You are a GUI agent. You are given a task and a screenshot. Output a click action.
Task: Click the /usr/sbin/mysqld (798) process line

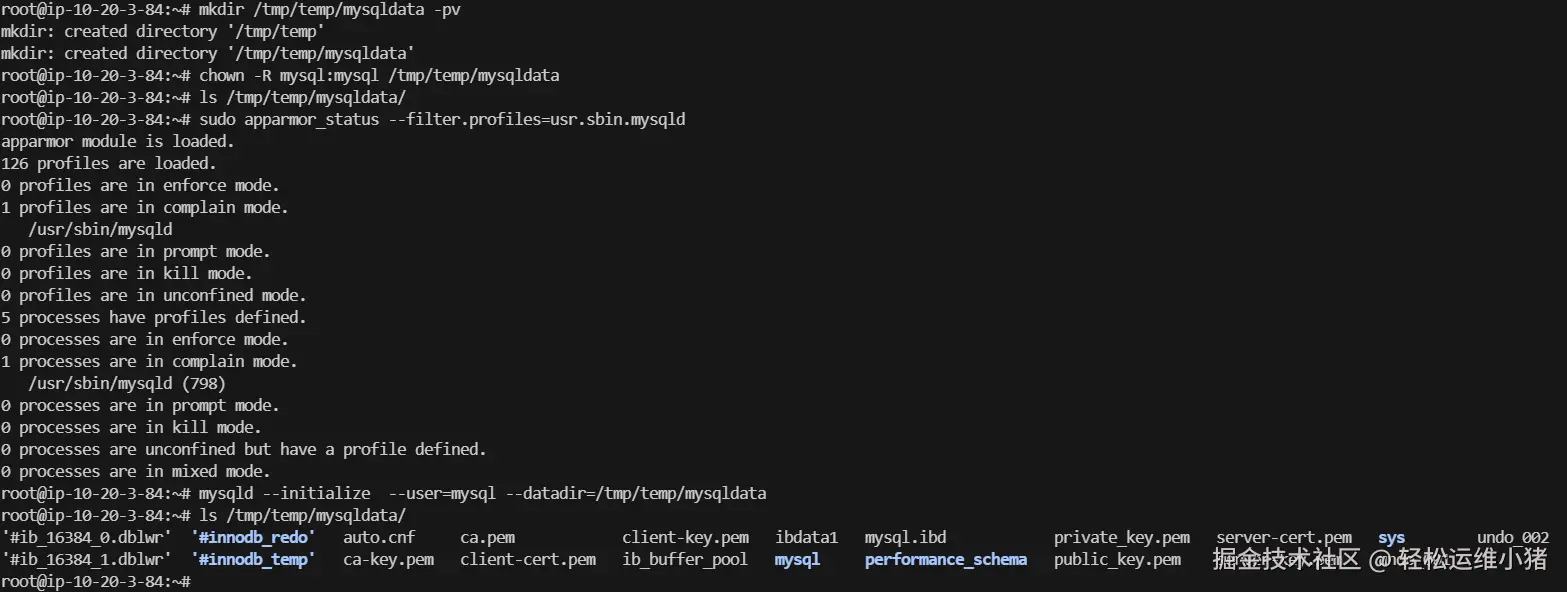click(127, 384)
